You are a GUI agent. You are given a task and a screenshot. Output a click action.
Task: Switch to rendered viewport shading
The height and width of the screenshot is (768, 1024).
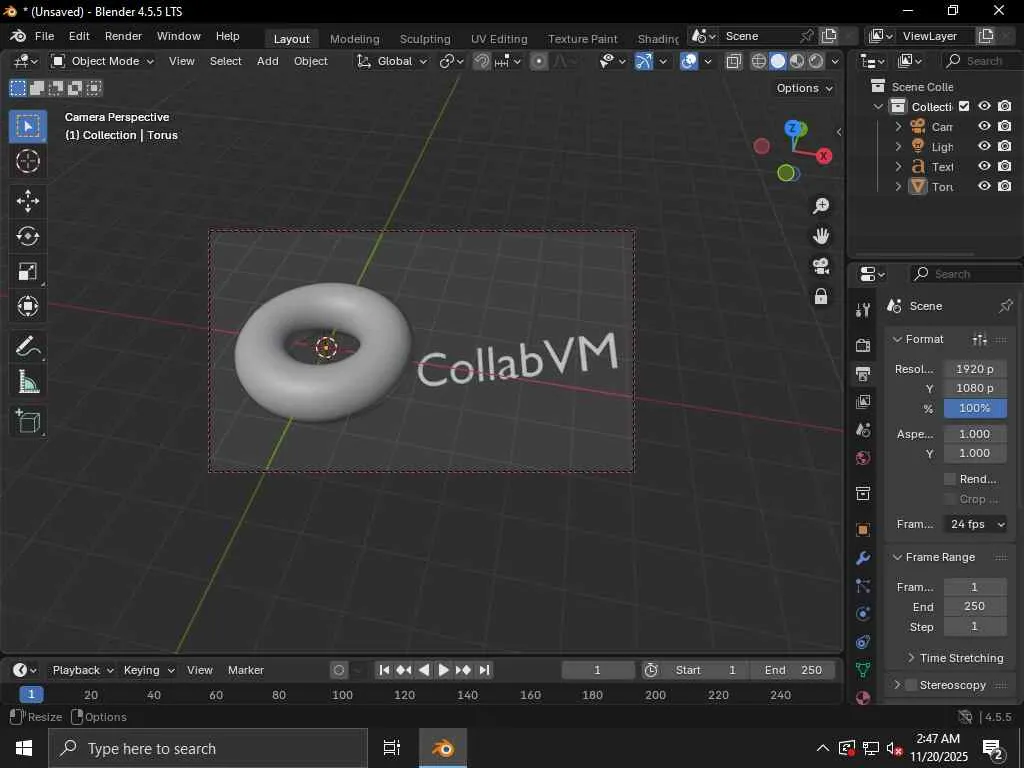click(x=816, y=61)
